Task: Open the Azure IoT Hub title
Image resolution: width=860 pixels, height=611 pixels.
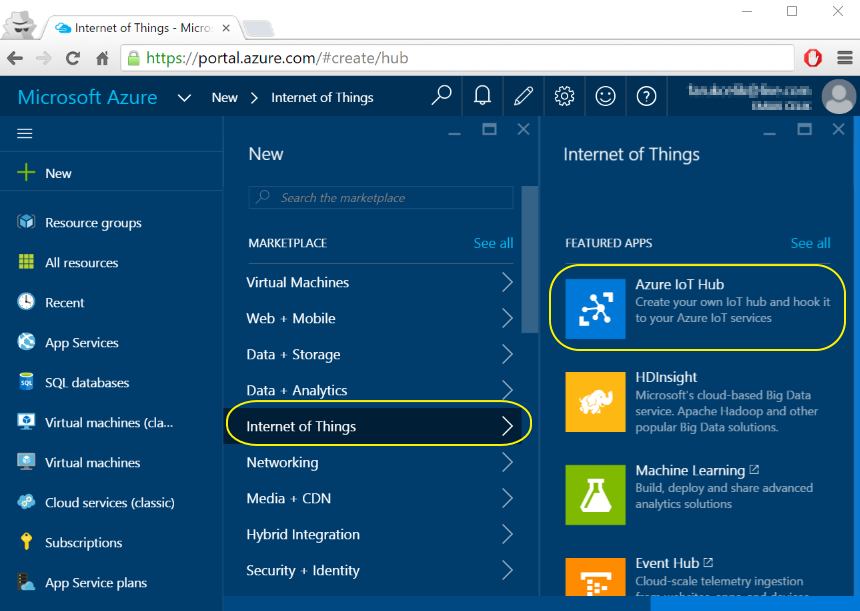Action: point(680,284)
